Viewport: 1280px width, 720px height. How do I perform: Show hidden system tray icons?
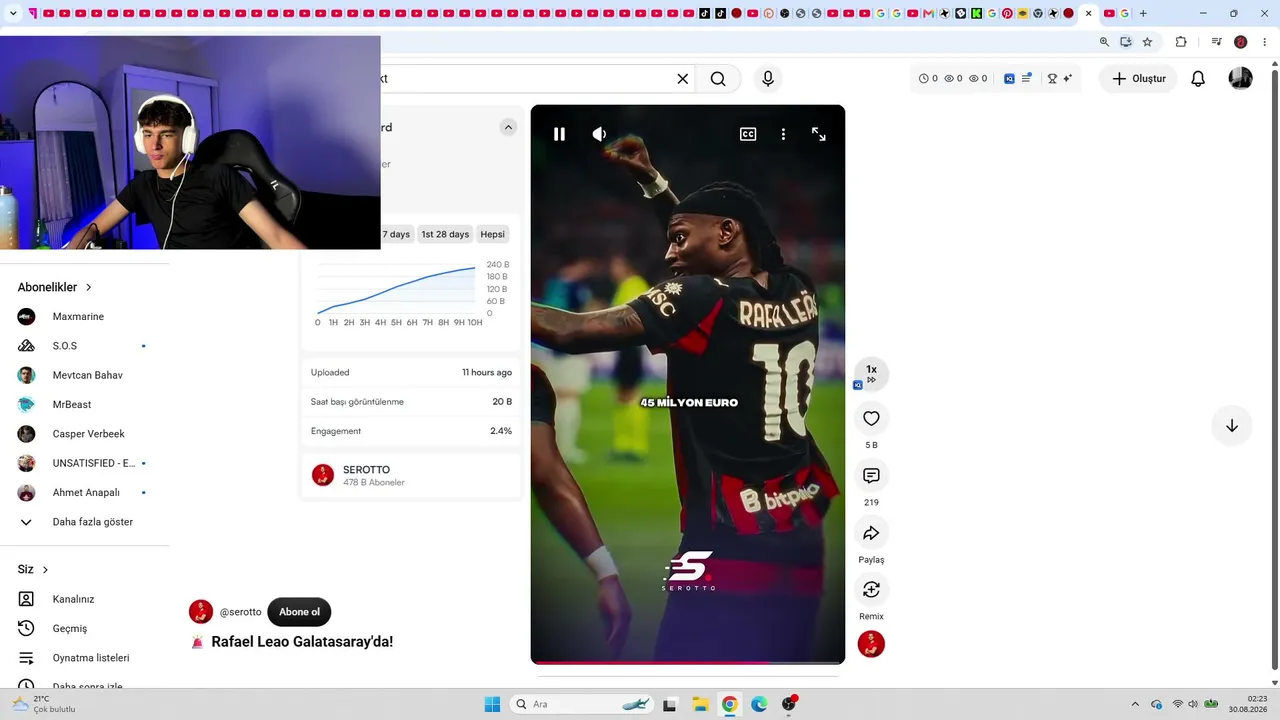click(x=1134, y=704)
